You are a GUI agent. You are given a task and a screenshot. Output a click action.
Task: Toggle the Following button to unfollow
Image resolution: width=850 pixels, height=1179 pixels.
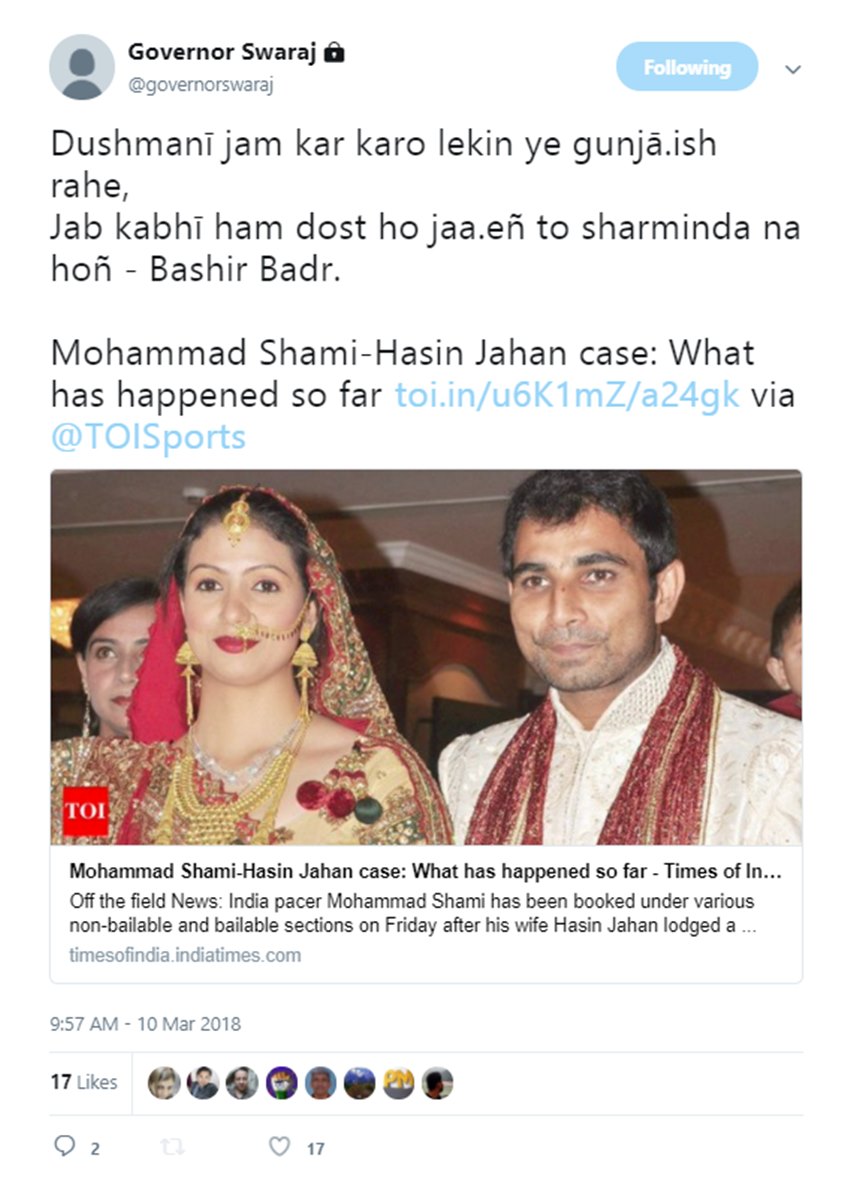[687, 67]
